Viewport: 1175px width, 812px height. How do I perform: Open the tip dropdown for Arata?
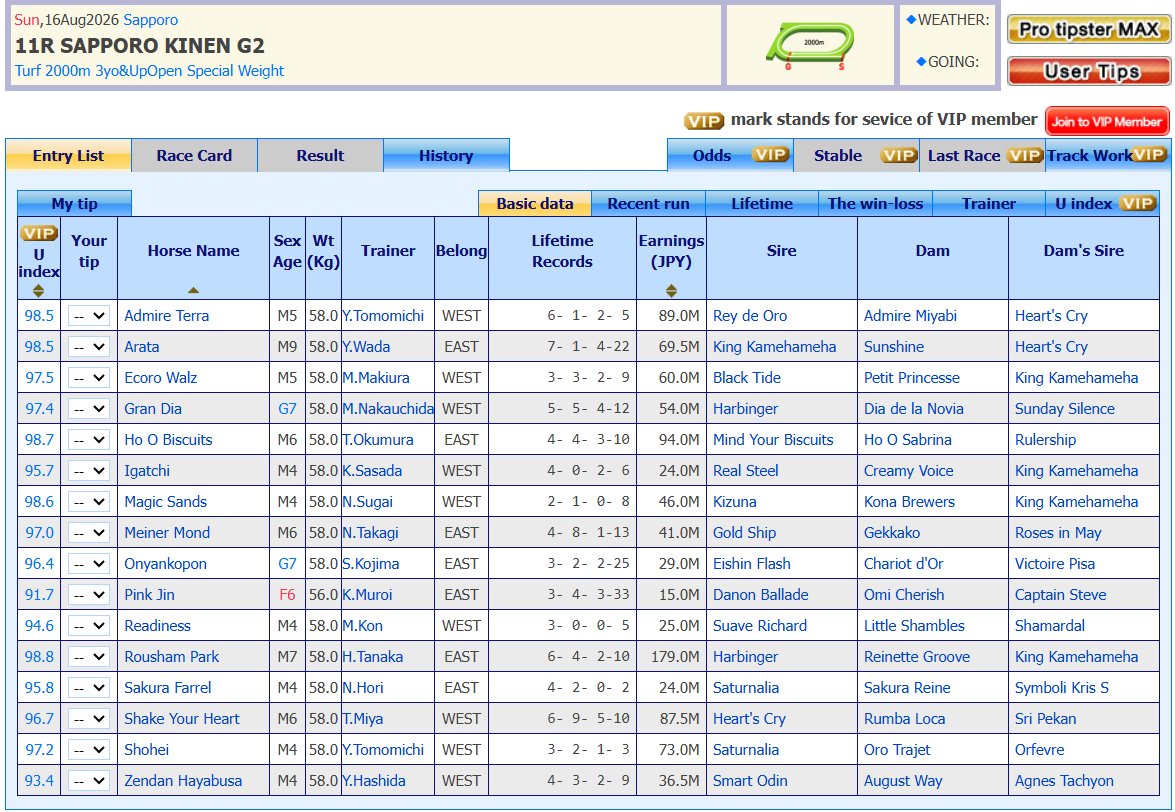point(88,347)
